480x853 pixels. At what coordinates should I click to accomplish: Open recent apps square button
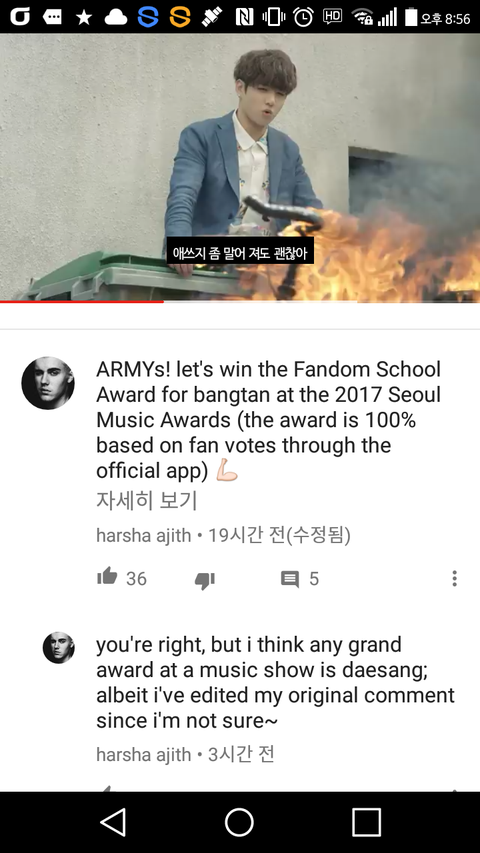tap(366, 821)
